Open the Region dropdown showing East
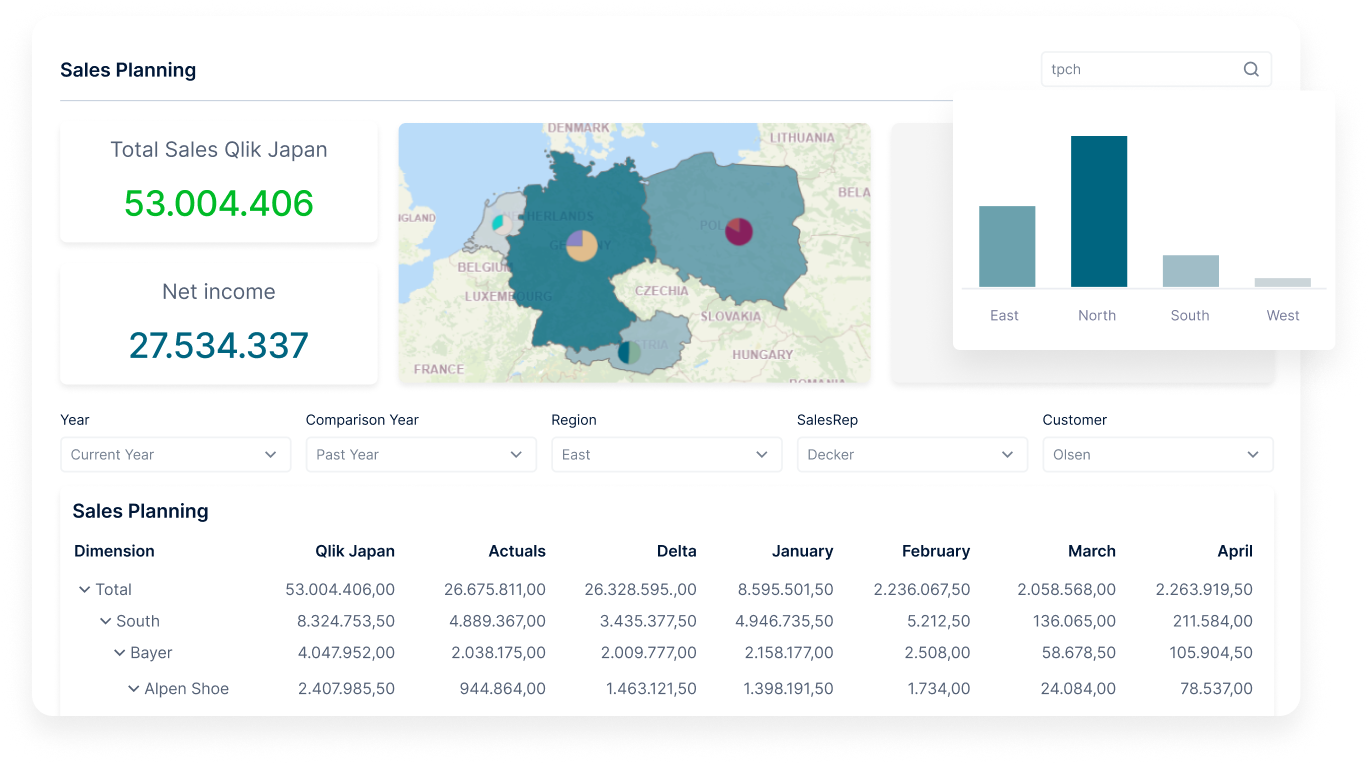1371x764 pixels. (x=666, y=454)
